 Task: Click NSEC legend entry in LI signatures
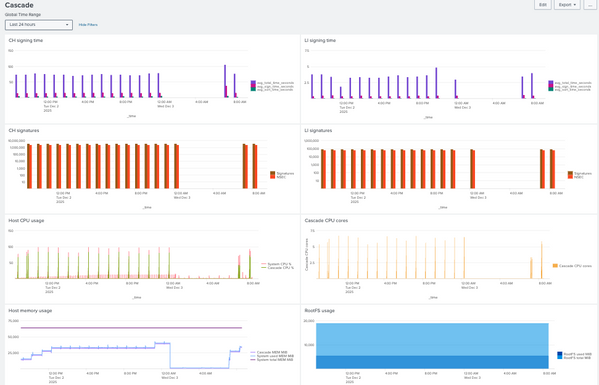coord(576,177)
